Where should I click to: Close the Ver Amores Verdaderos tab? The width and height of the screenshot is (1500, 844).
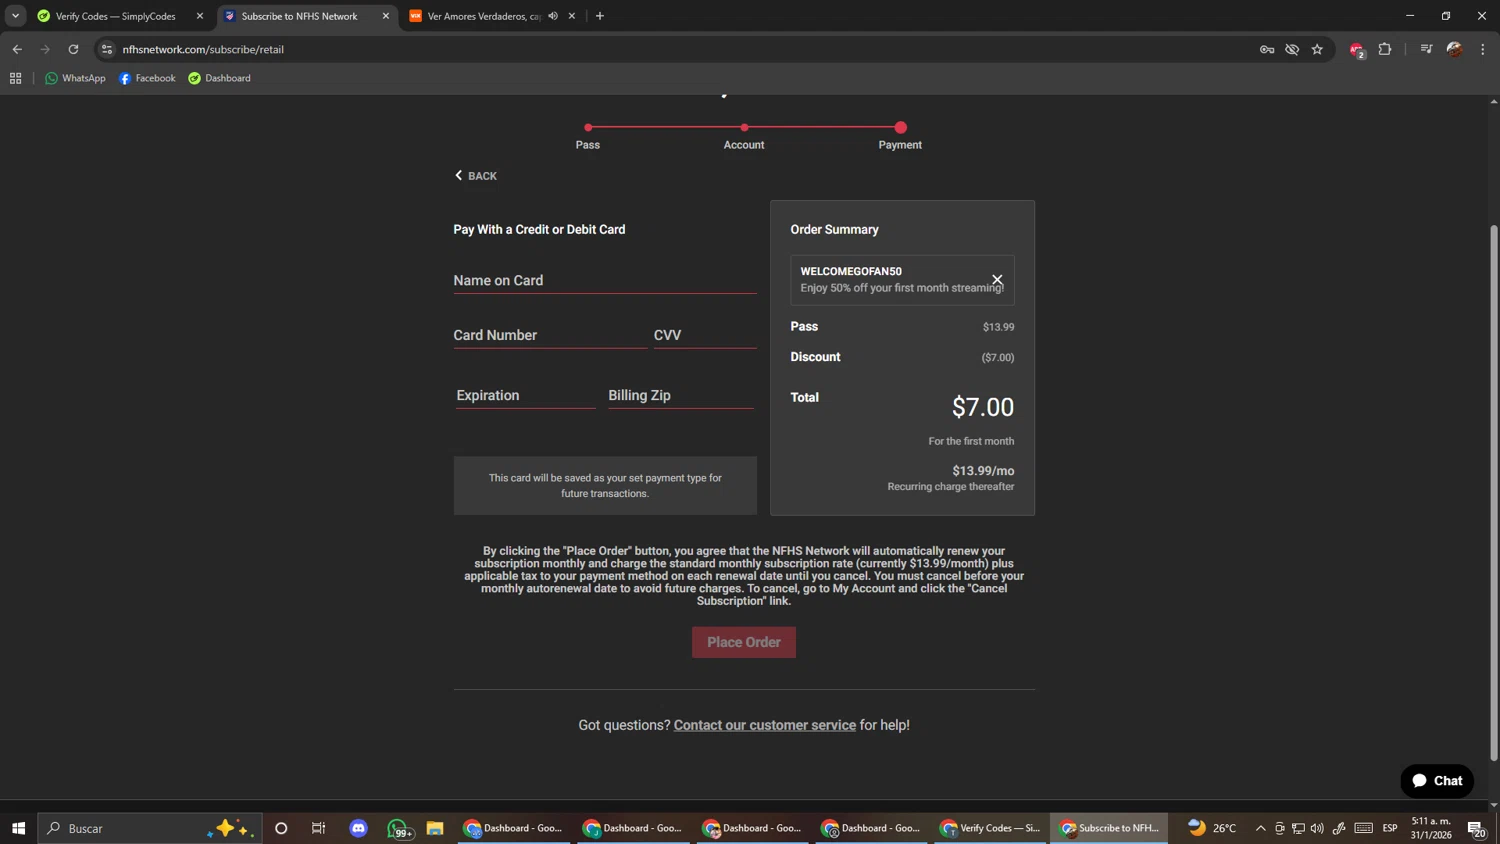coord(572,16)
